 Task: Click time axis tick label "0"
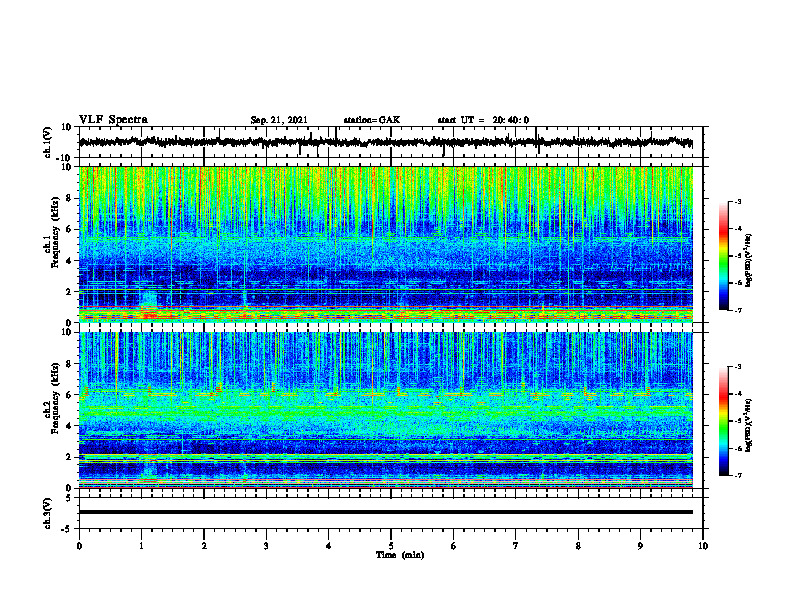pos(79,546)
